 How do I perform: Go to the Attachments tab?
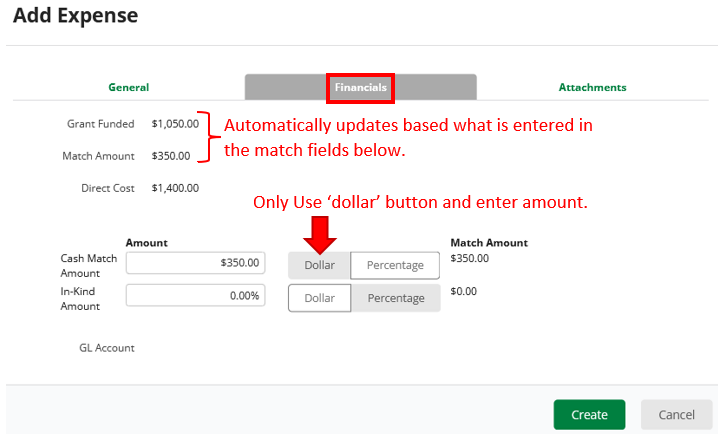point(592,87)
